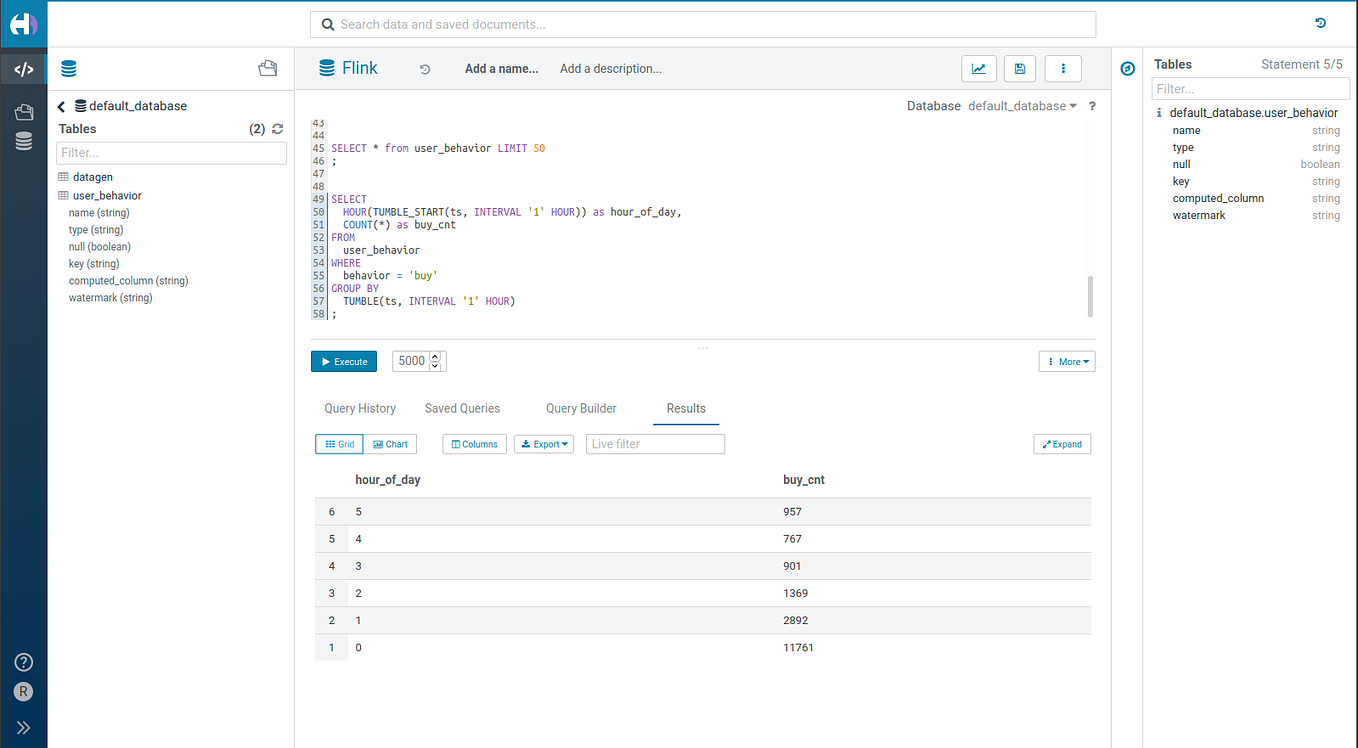Expand the results grid with Expand button

click(x=1061, y=444)
